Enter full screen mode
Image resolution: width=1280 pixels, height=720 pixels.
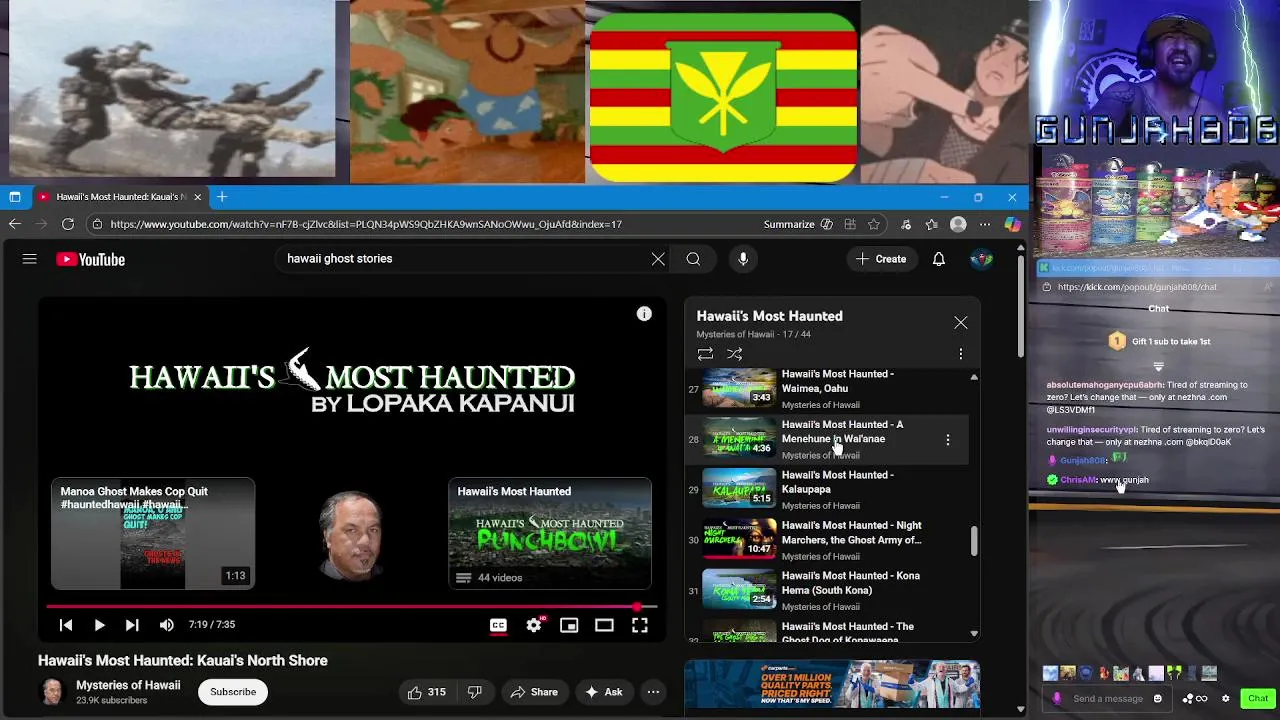pyautogui.click(x=640, y=625)
